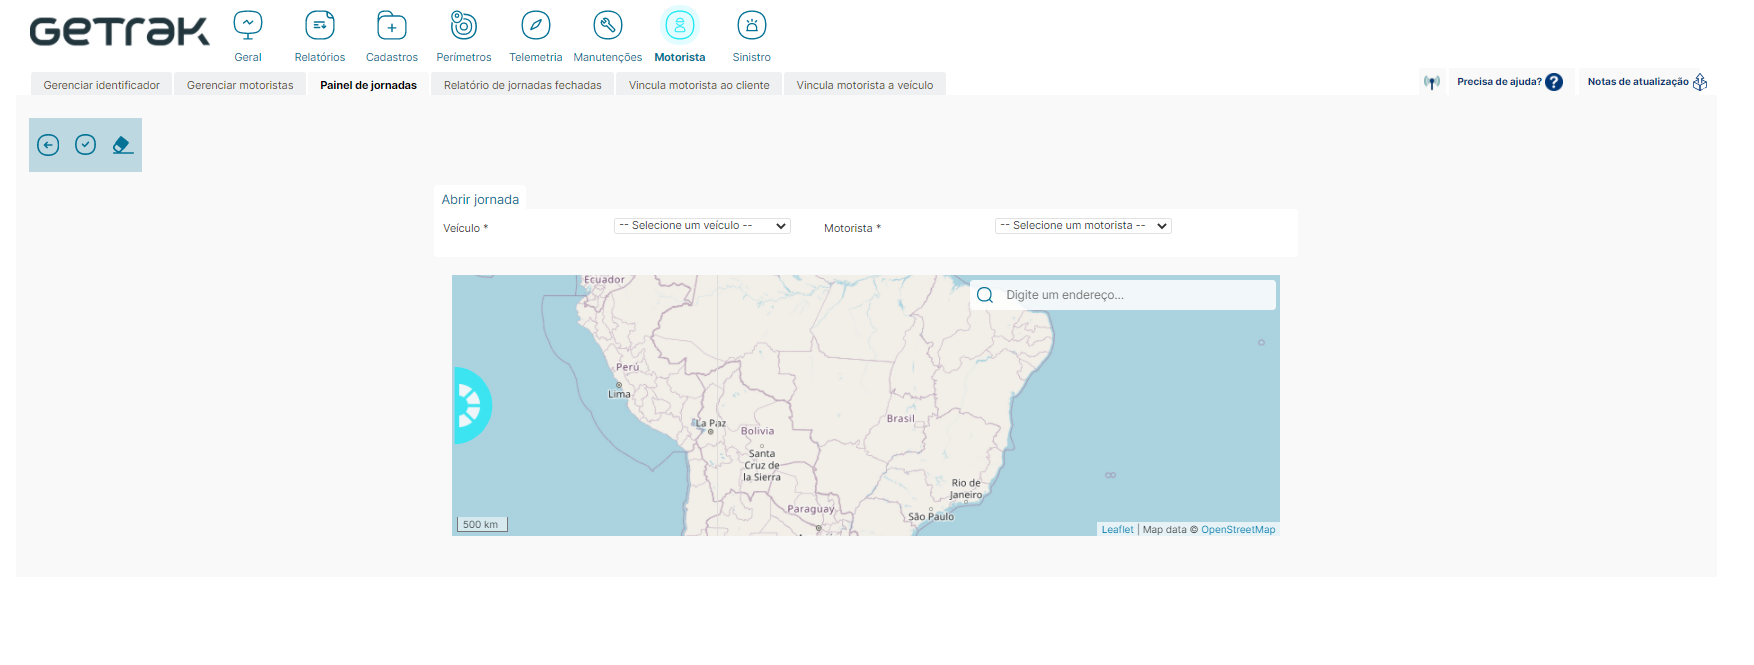Open Vincula motorista ao cliente tab

[699, 85]
